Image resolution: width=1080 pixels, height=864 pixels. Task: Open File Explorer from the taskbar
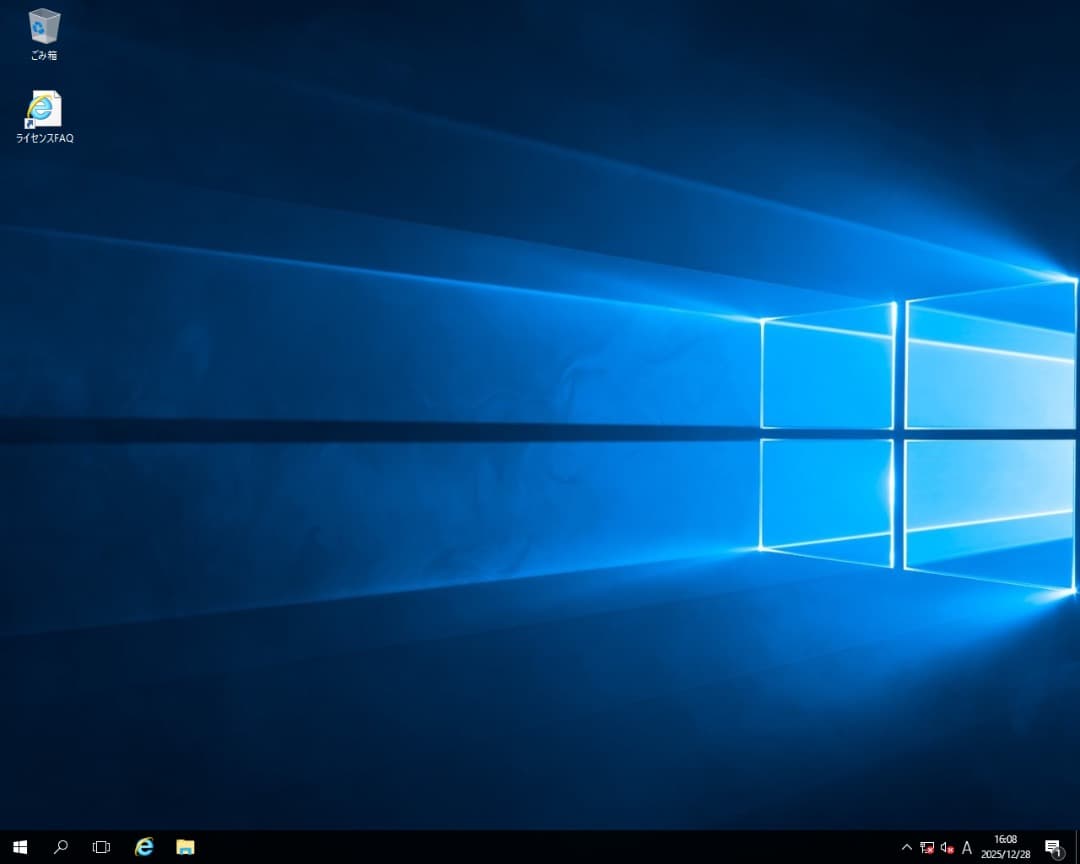pyautogui.click(x=185, y=847)
